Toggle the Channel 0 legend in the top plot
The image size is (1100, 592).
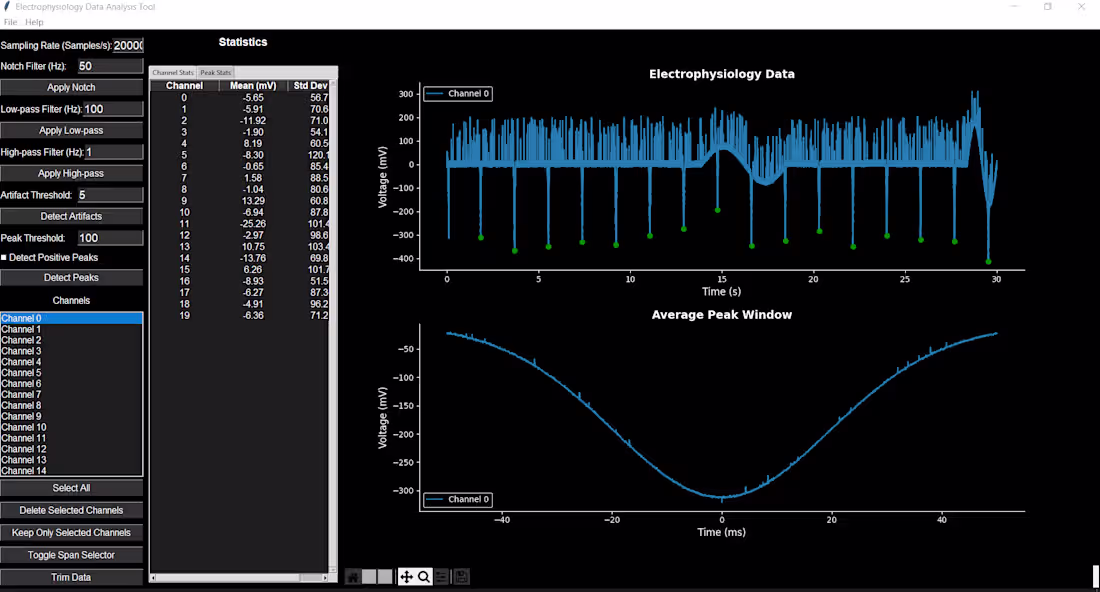[x=457, y=93]
